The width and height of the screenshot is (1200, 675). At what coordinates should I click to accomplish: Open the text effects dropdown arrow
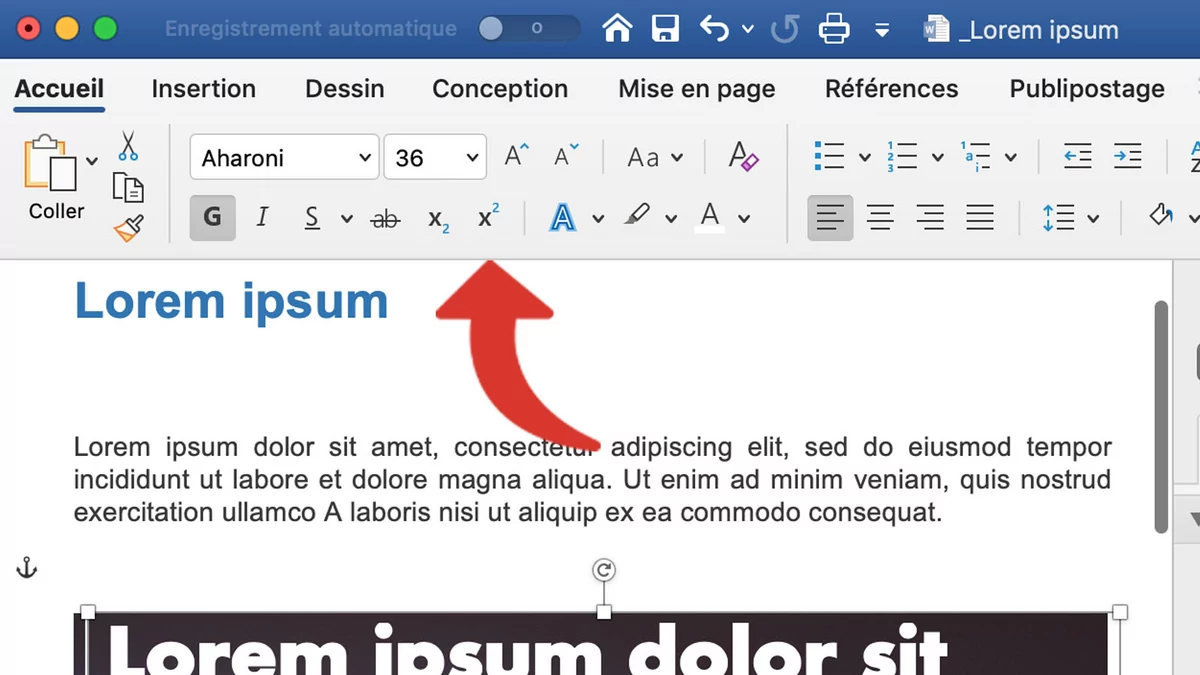598,219
